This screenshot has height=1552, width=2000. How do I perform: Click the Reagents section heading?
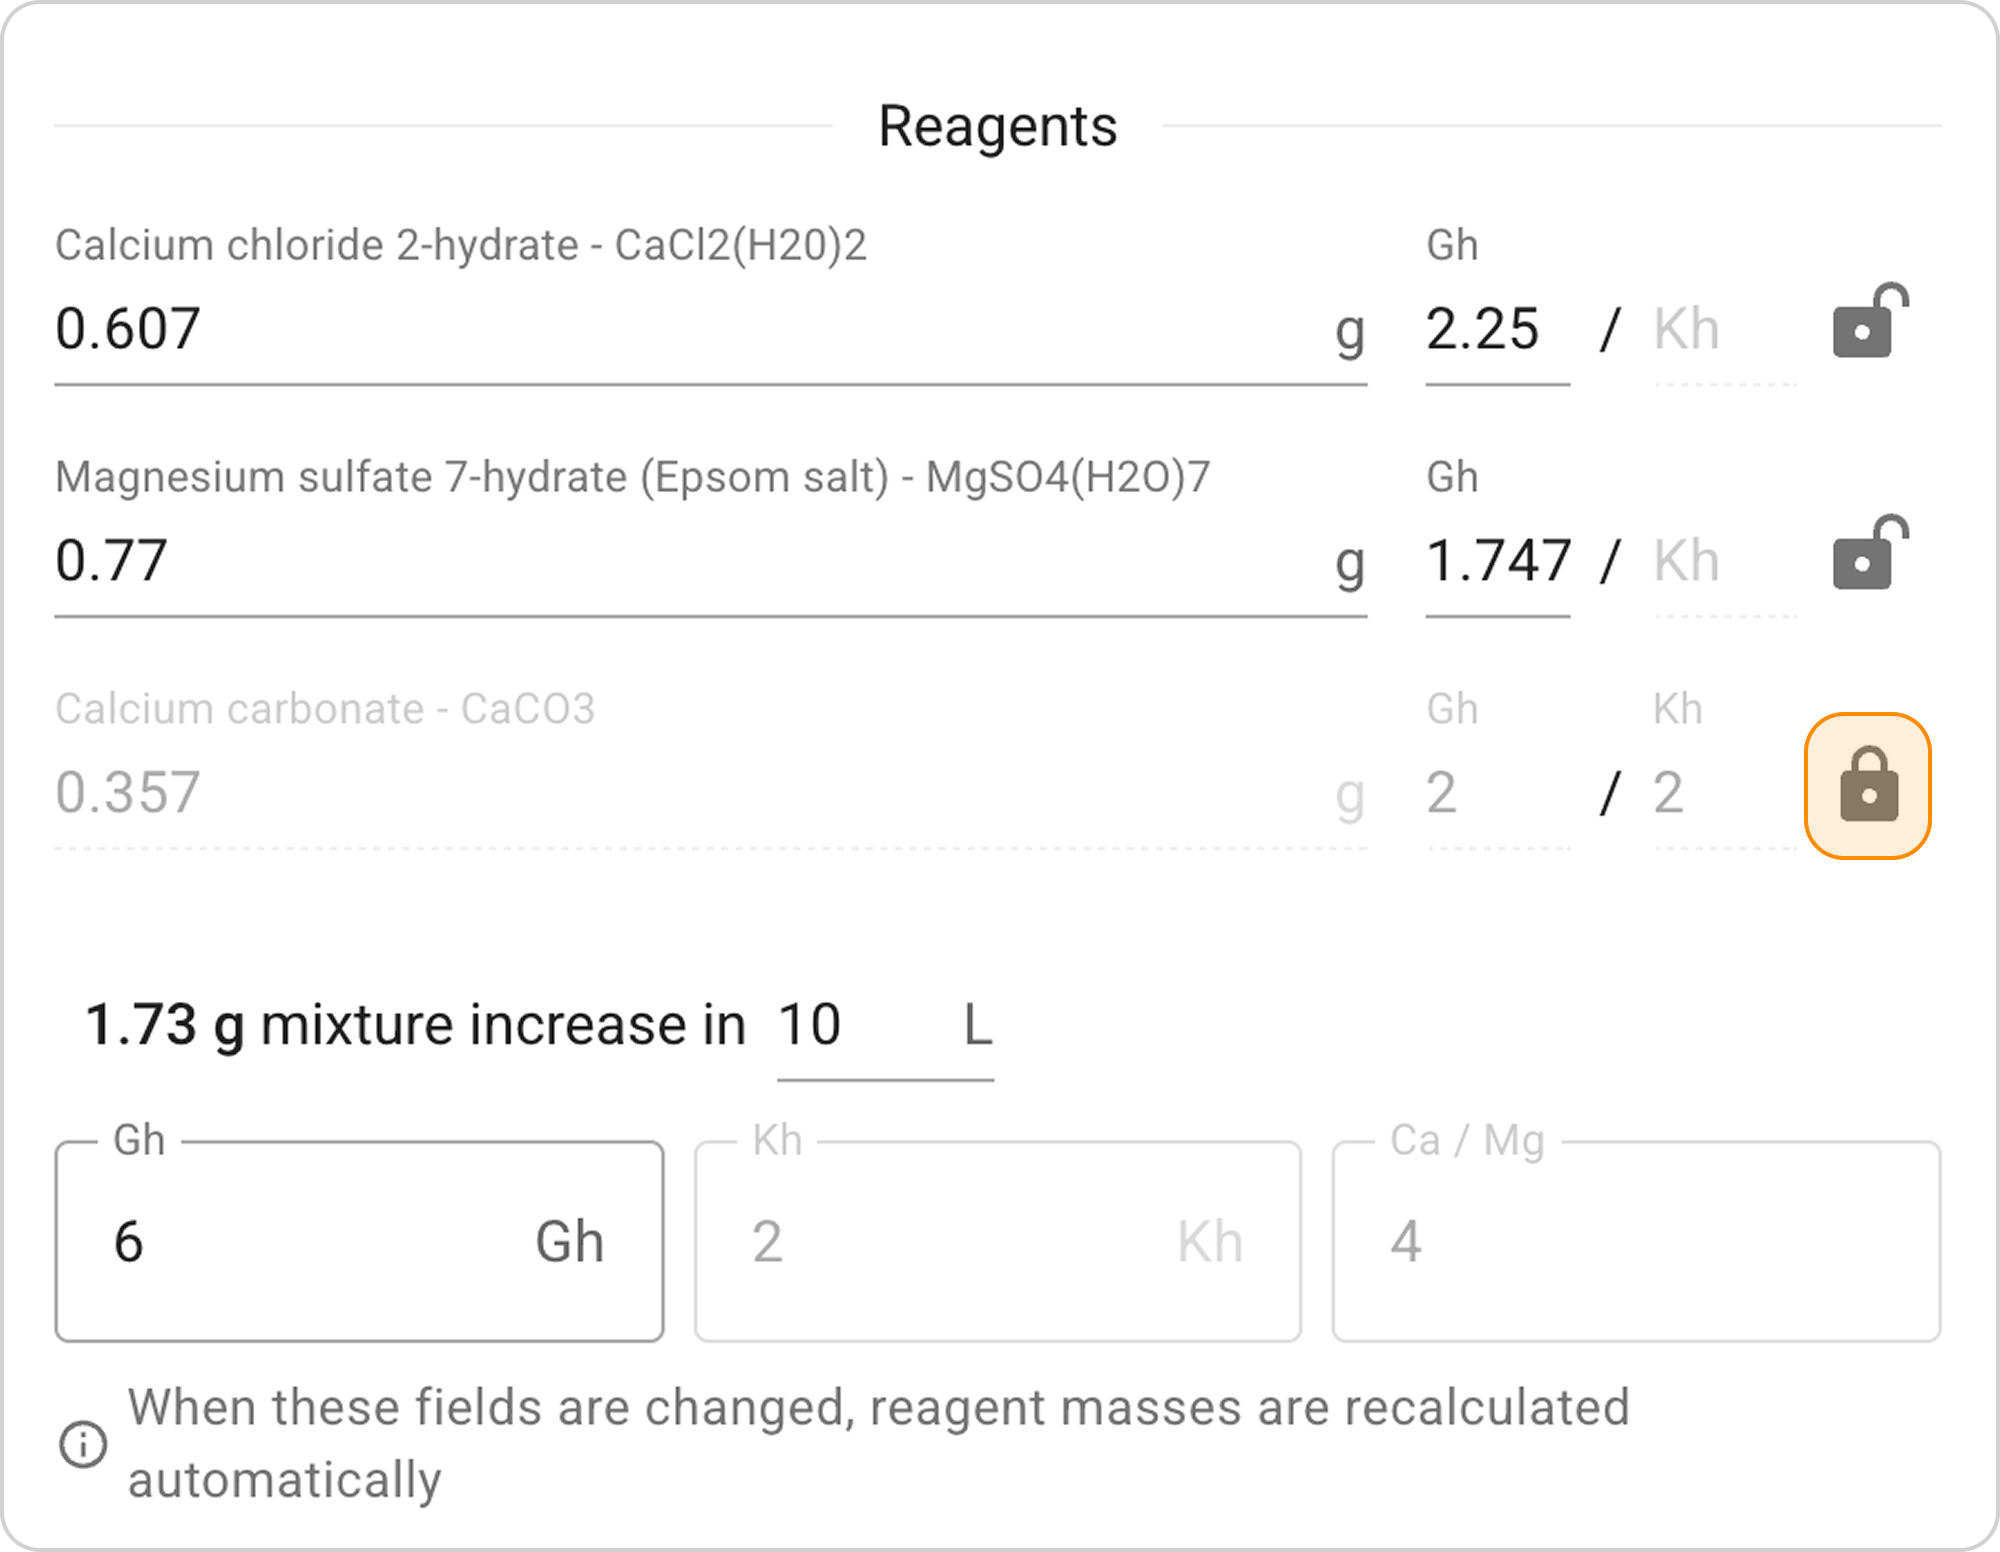997,127
